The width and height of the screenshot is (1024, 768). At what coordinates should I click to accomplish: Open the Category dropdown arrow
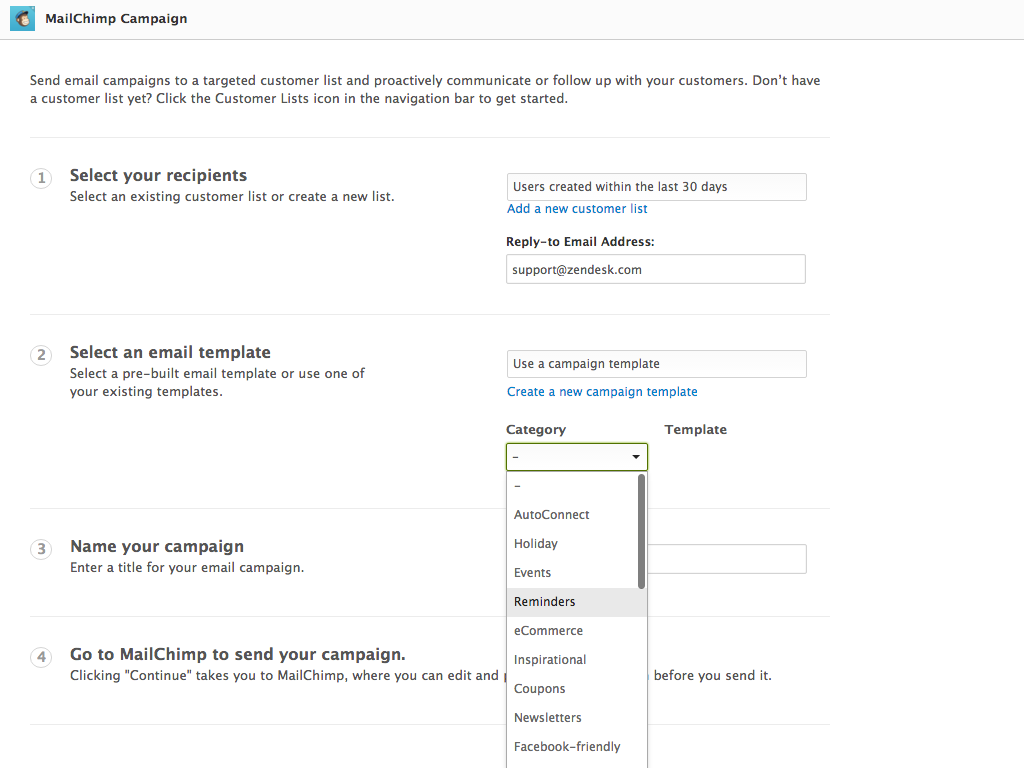tap(635, 456)
